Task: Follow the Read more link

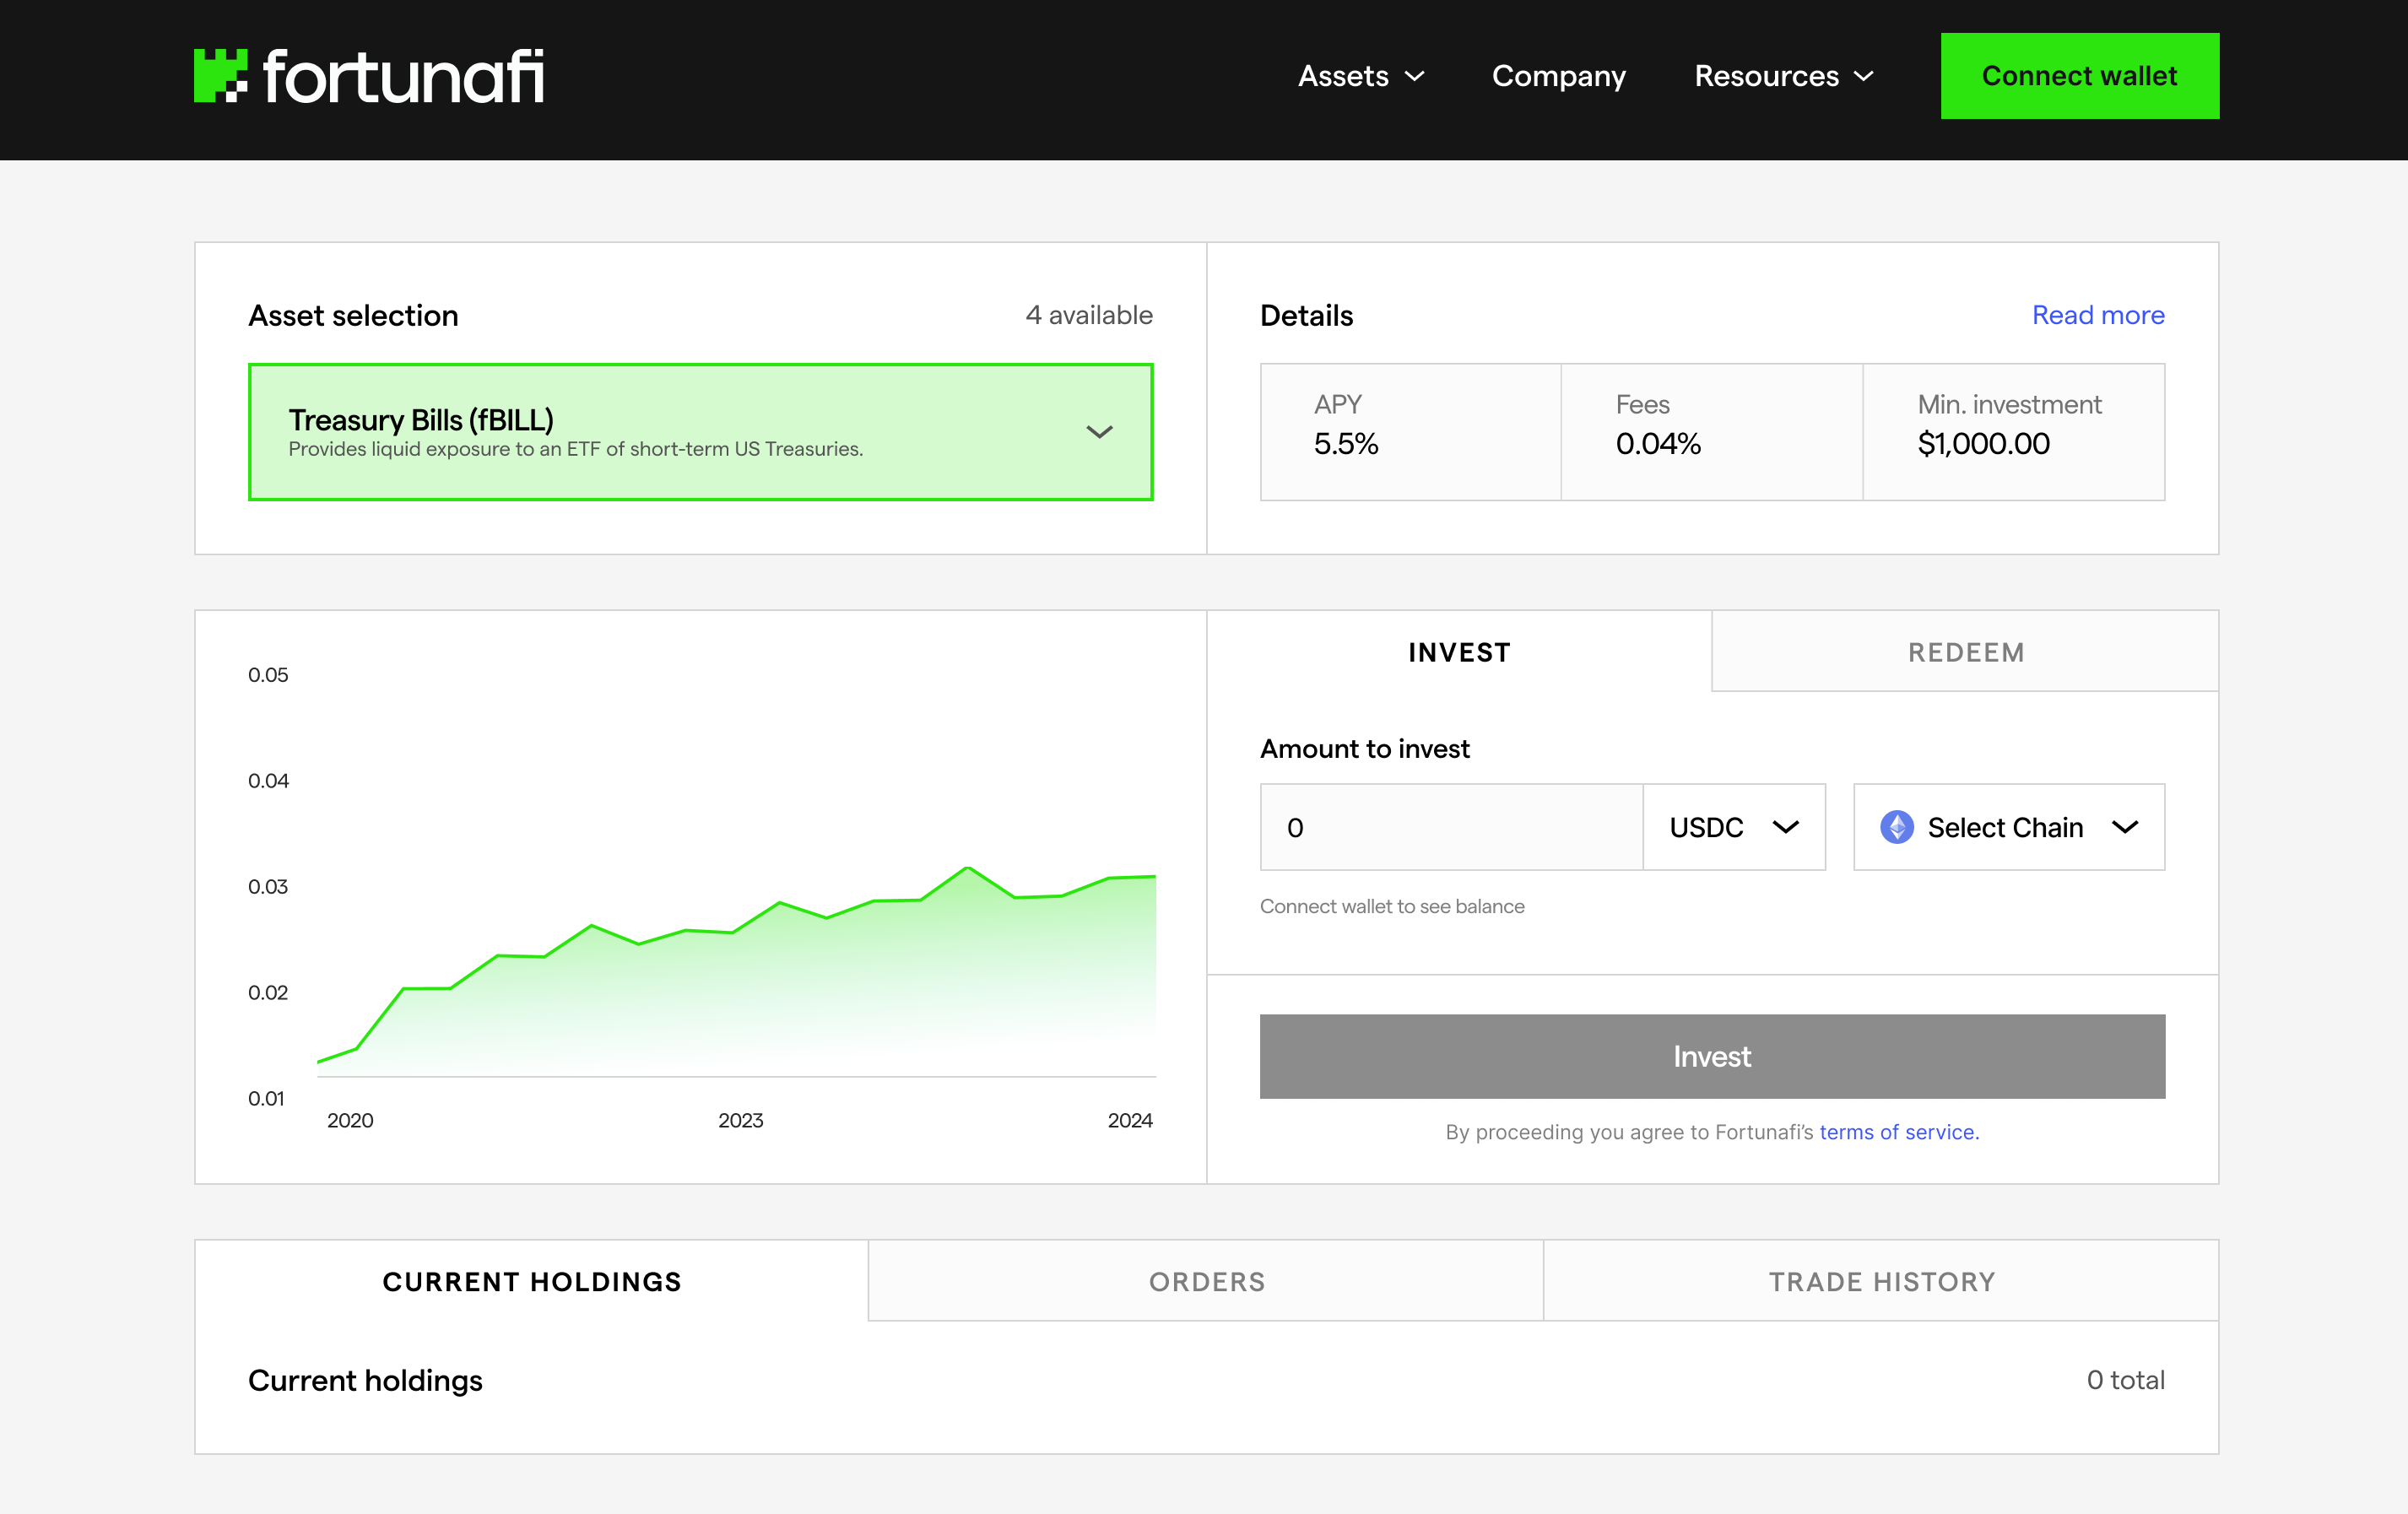Action: pyautogui.click(x=2097, y=315)
